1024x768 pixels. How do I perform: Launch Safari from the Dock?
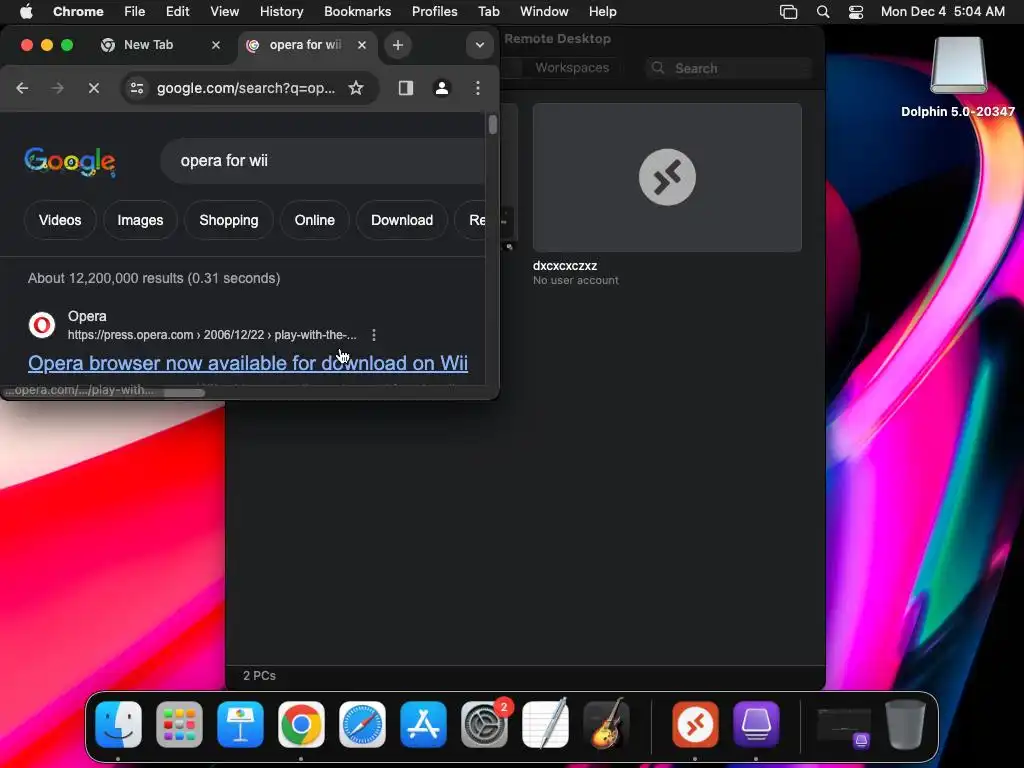click(362, 724)
